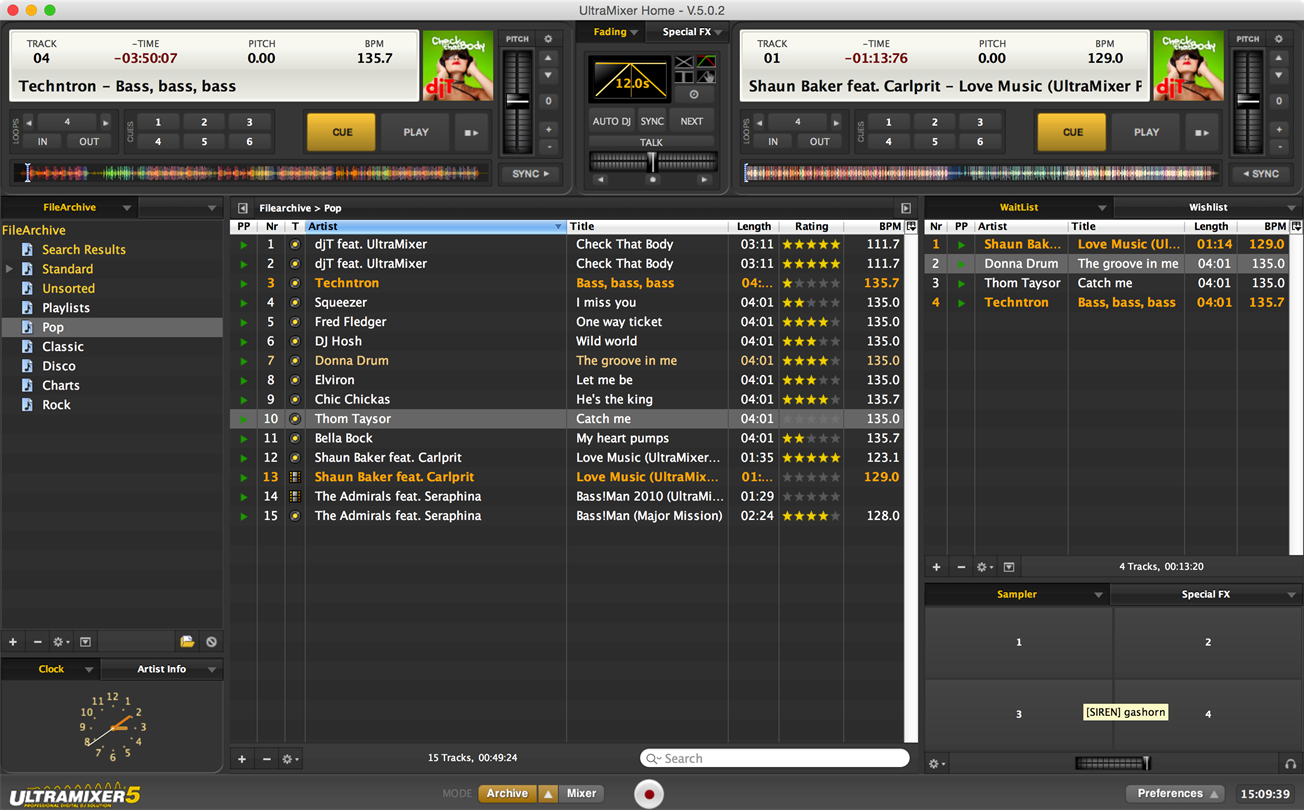Screen dimensions: 1304x810
Task: Center the crossfader with the dot button
Action: 653,180
